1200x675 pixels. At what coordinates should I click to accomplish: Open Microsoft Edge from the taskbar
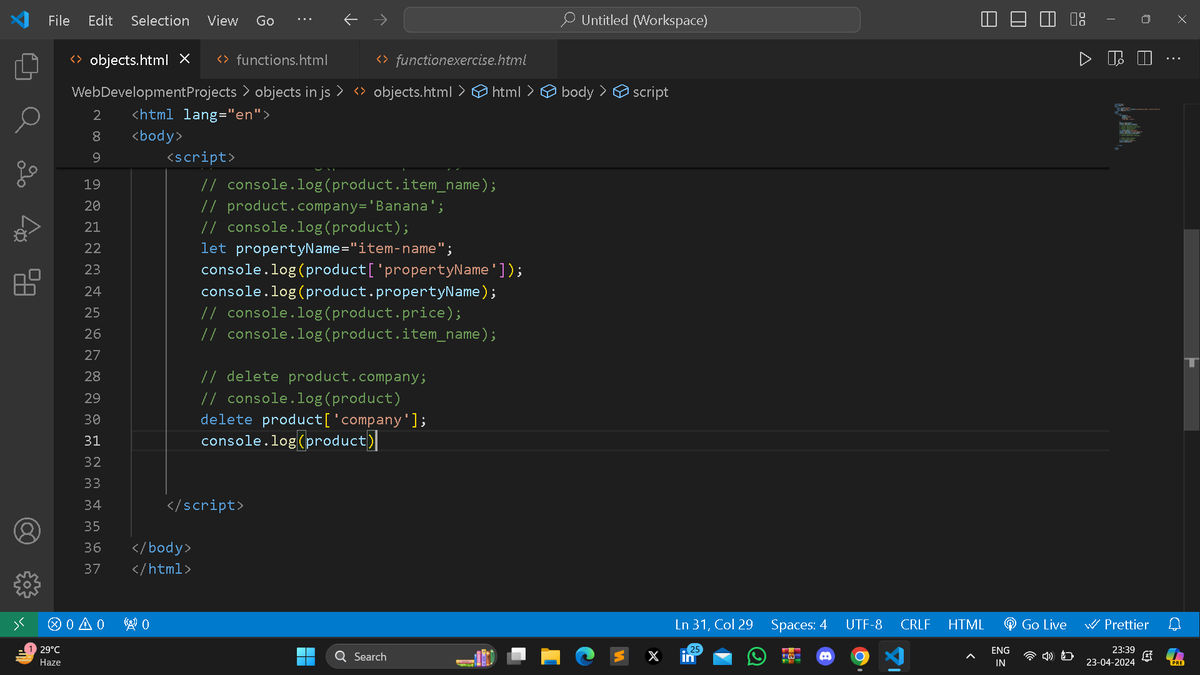point(585,656)
